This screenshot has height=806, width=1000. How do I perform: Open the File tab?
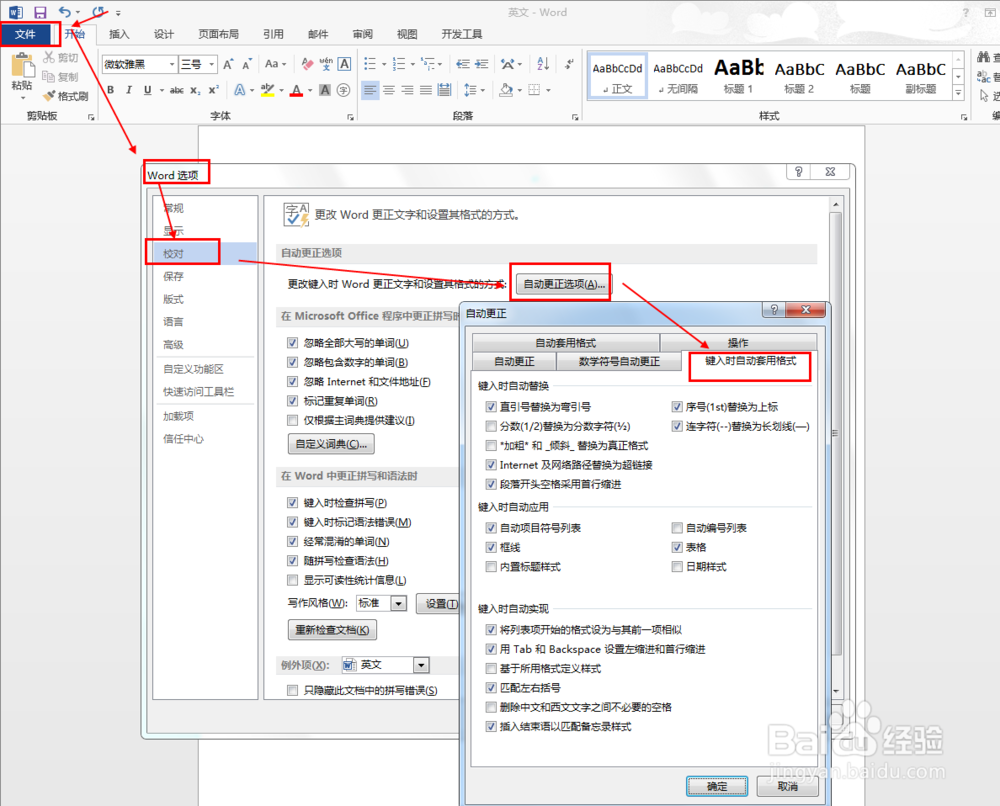[25, 34]
